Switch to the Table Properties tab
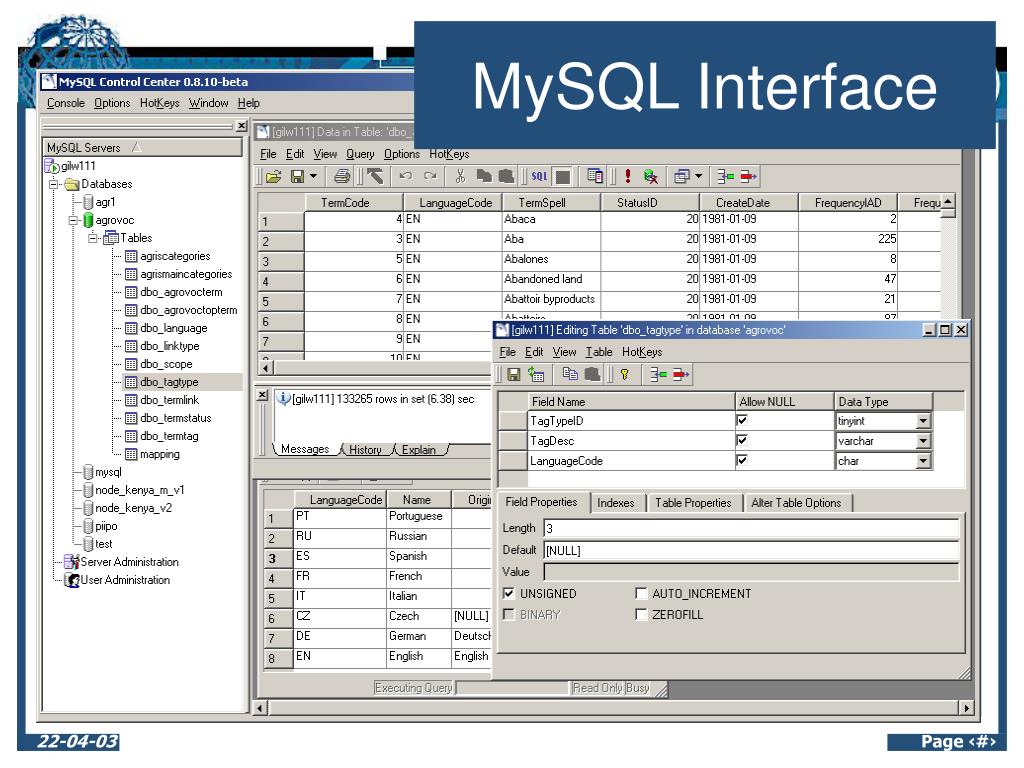 click(x=694, y=503)
